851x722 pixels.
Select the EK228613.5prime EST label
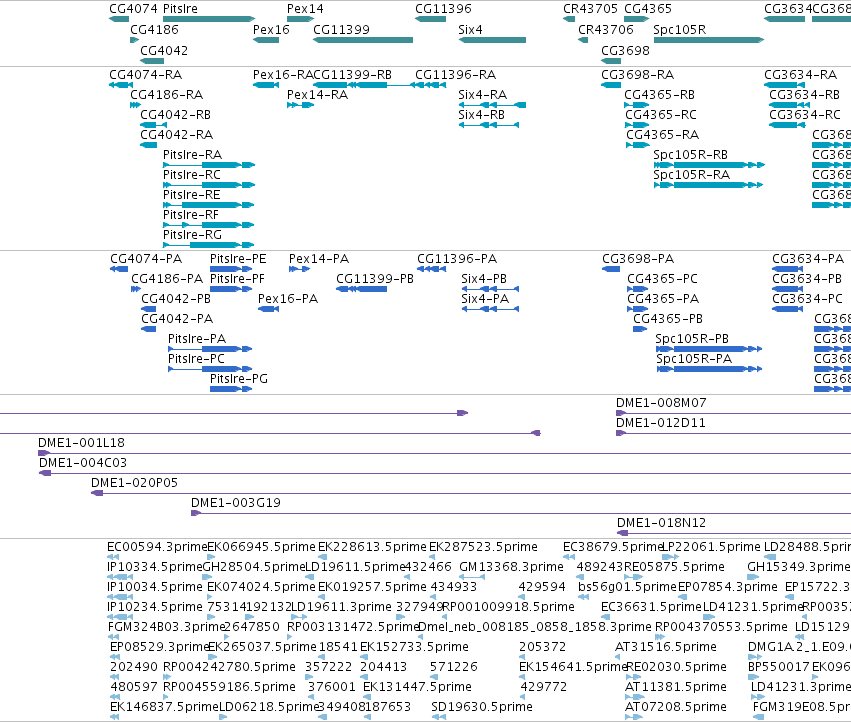372,547
